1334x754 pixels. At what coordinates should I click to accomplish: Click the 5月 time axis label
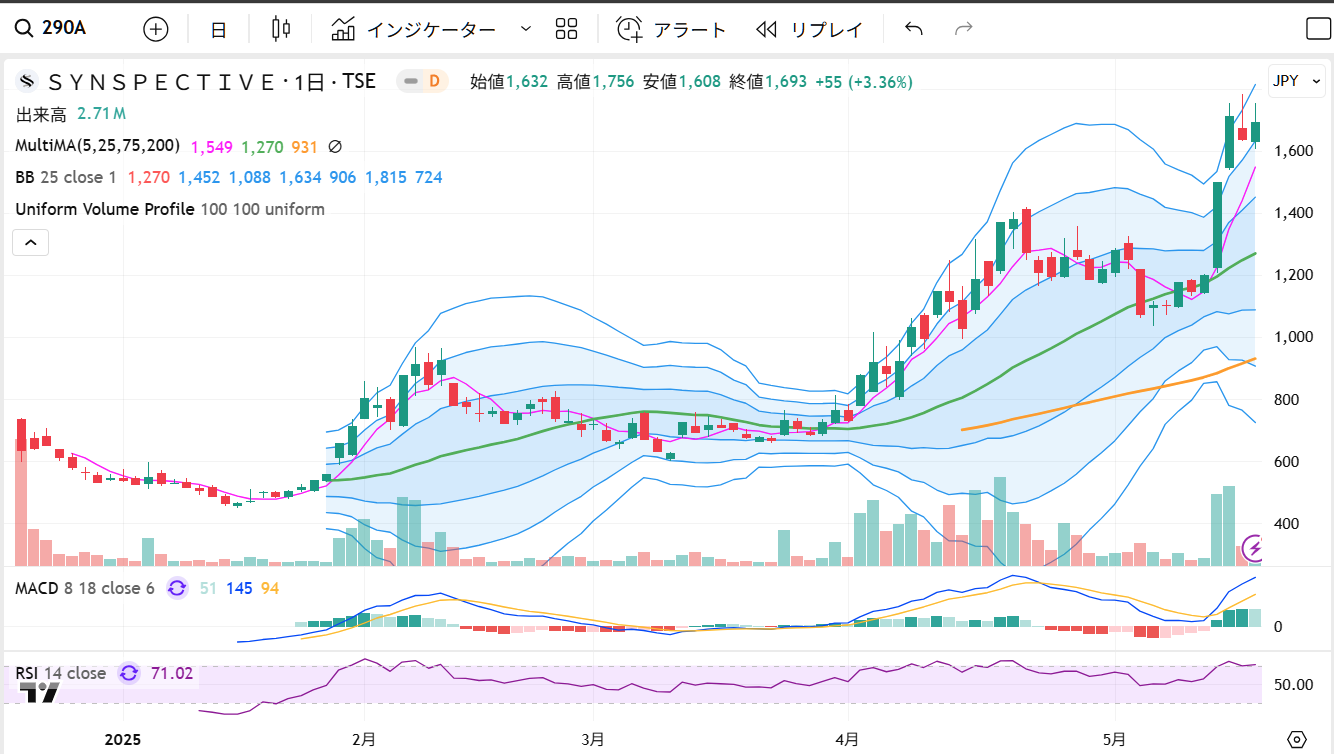tap(1114, 740)
